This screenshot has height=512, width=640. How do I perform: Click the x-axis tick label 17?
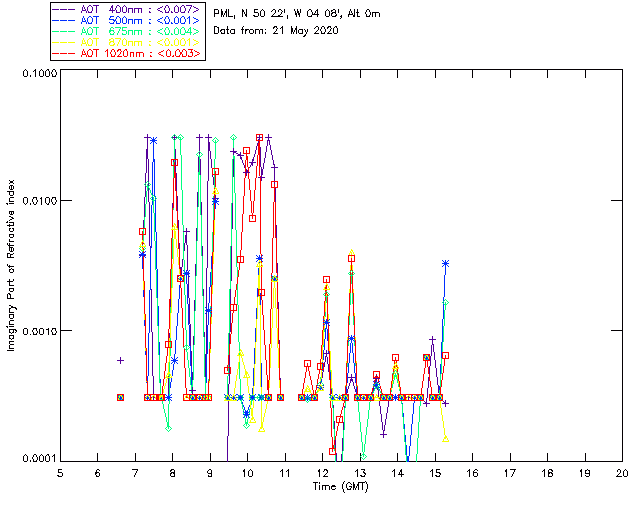click(x=510, y=473)
